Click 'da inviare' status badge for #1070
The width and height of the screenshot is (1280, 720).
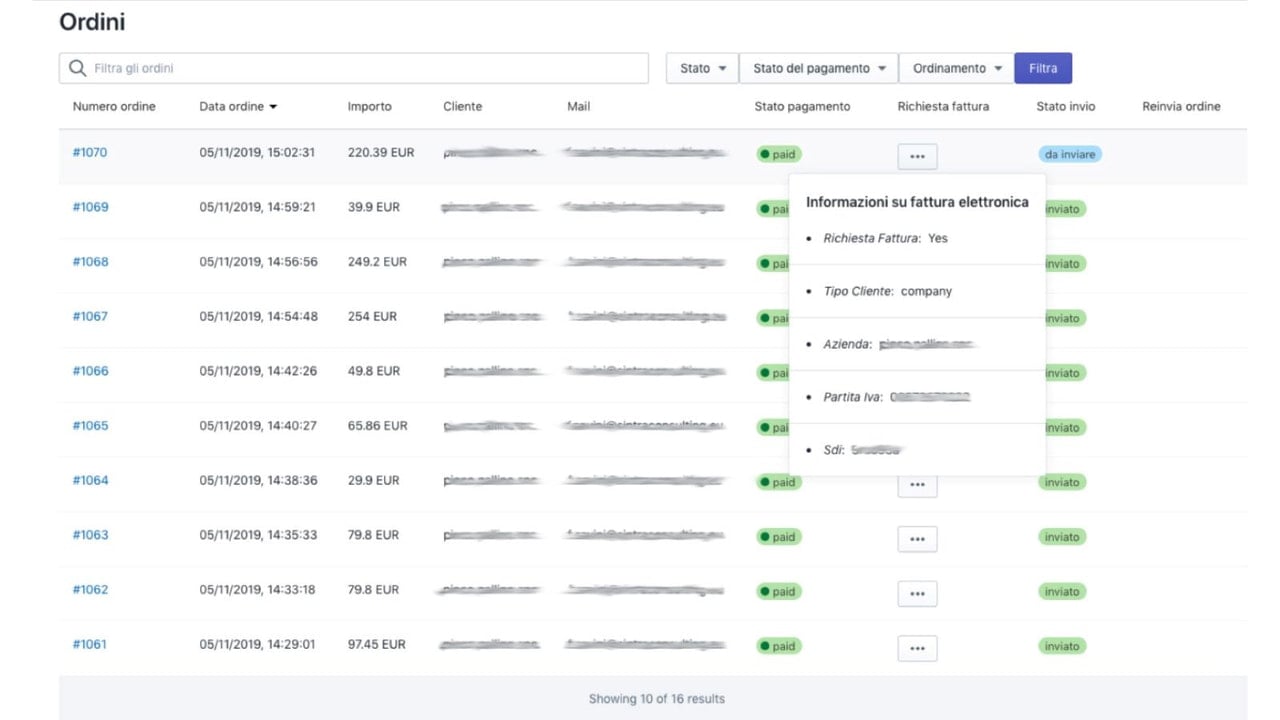pos(1069,155)
